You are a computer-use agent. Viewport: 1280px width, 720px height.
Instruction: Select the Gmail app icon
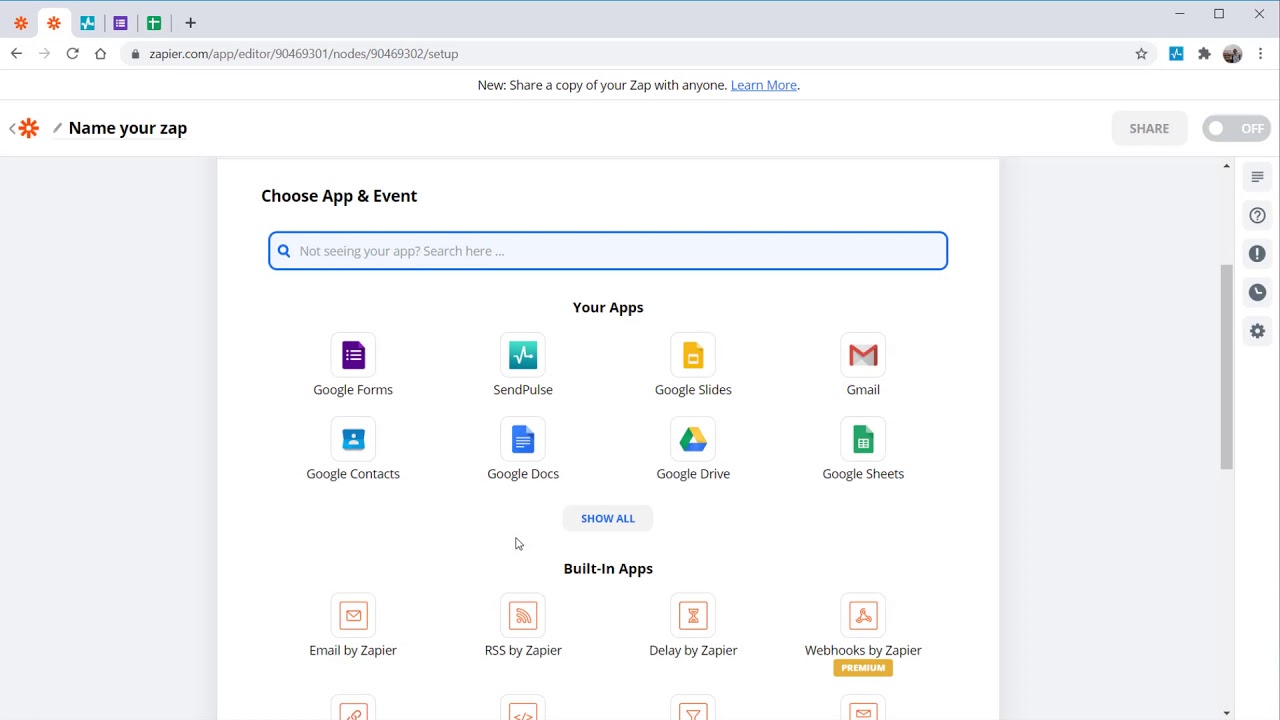point(863,355)
